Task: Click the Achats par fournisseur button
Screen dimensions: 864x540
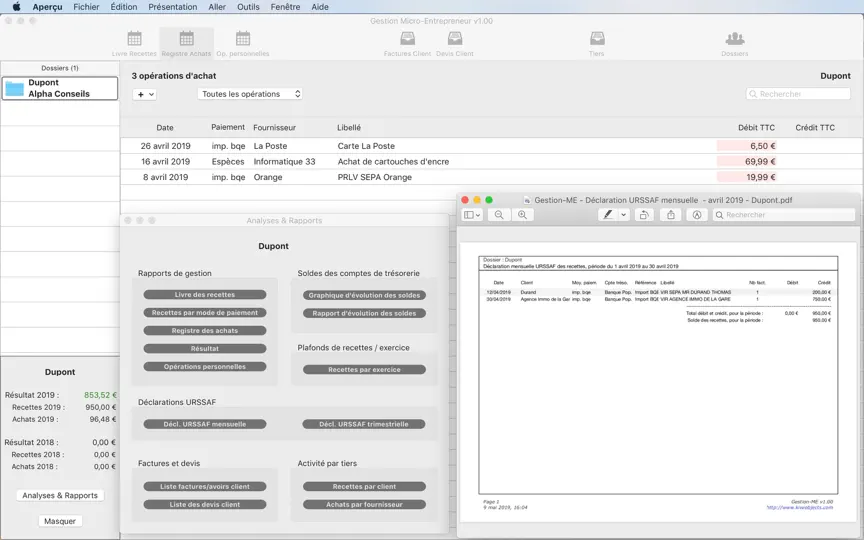Action: (364, 504)
